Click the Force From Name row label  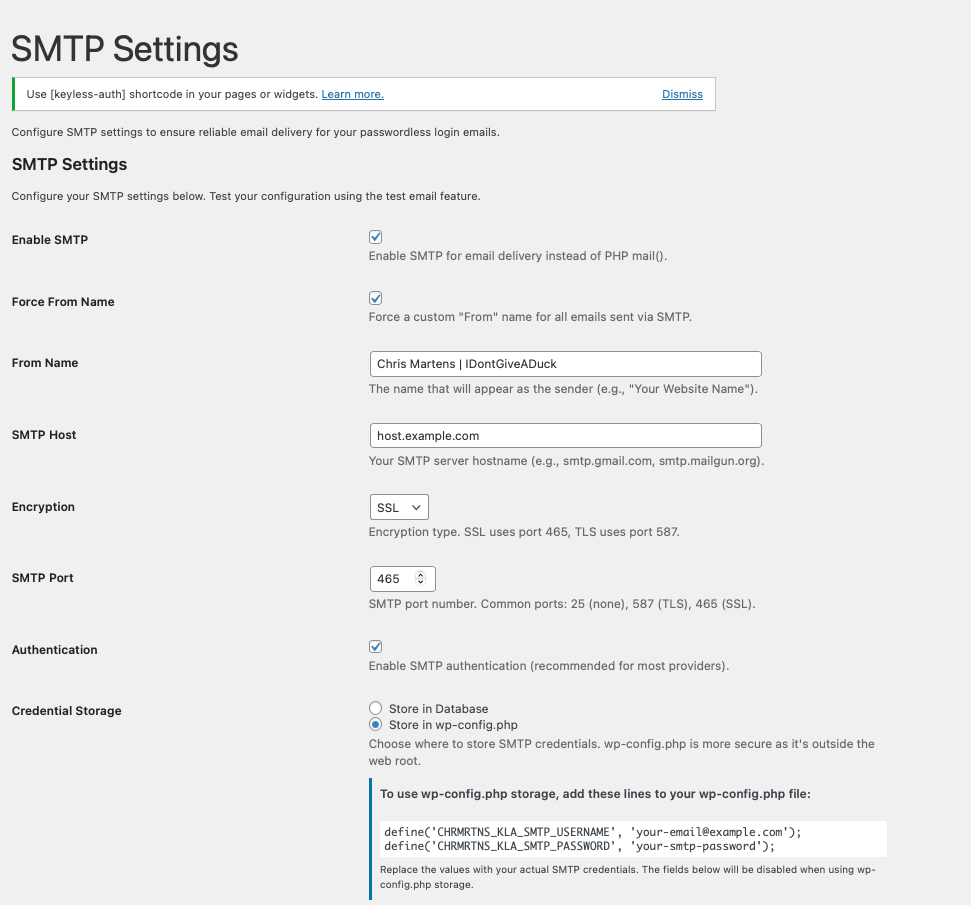coord(63,302)
